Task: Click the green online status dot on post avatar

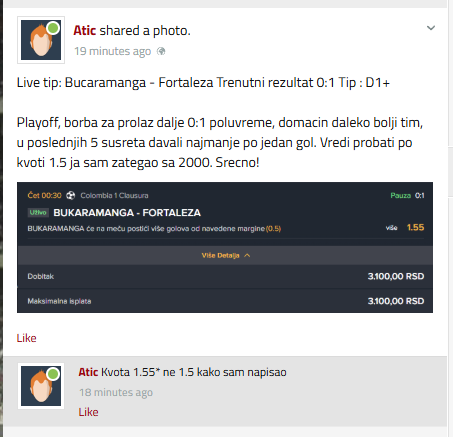Action: [x=53, y=28]
